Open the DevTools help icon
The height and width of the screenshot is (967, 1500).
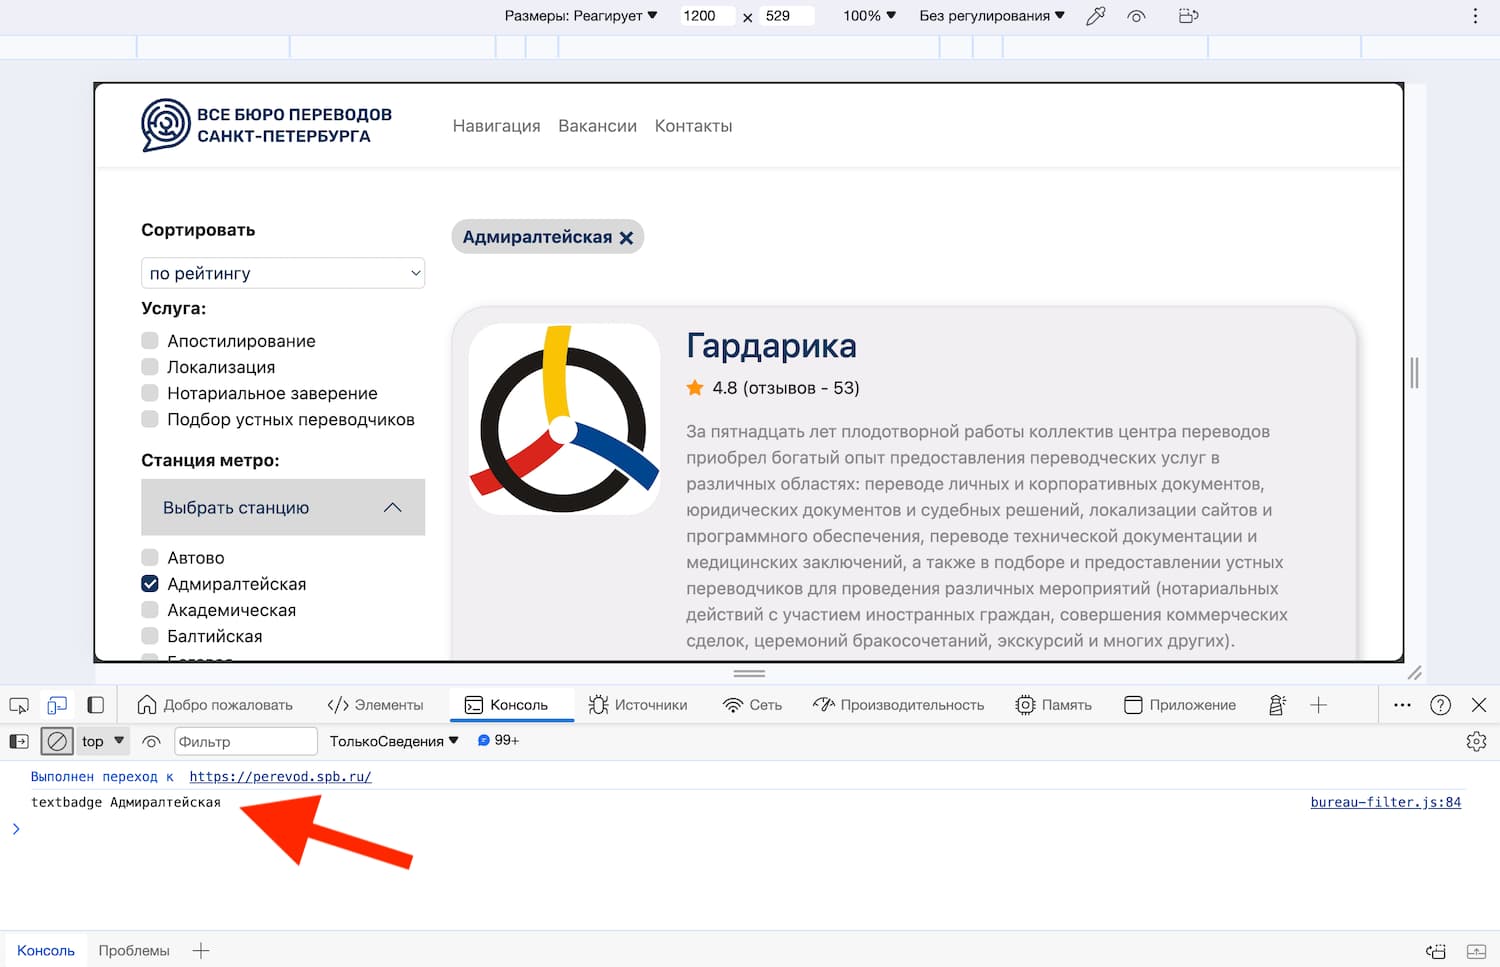1440,705
